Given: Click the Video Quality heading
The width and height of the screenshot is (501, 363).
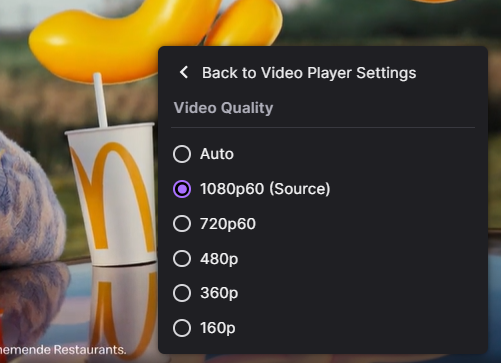Looking at the screenshot, I should click(x=223, y=108).
